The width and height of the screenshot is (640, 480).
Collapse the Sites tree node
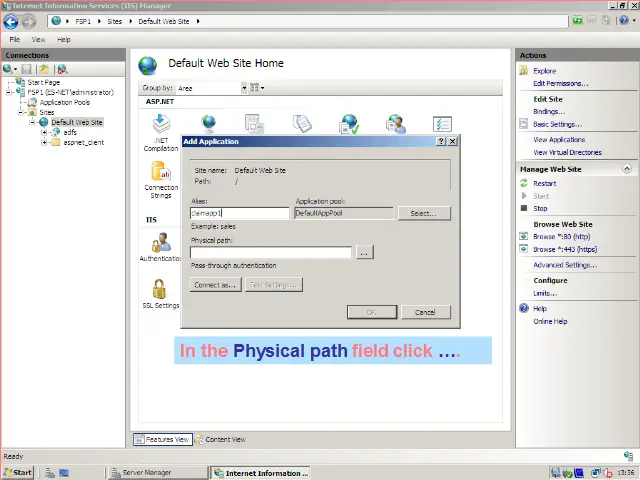[x=20, y=112]
